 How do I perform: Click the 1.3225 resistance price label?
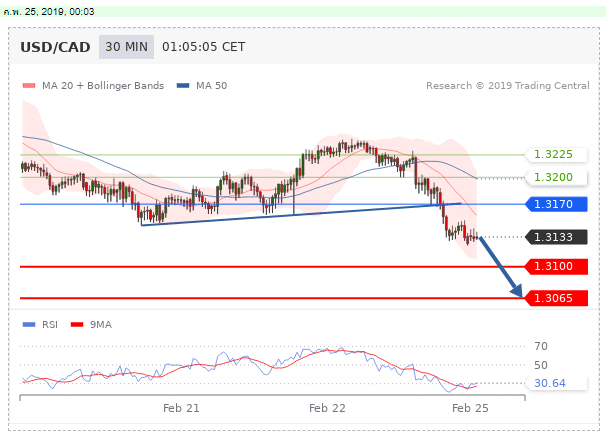[x=556, y=154]
